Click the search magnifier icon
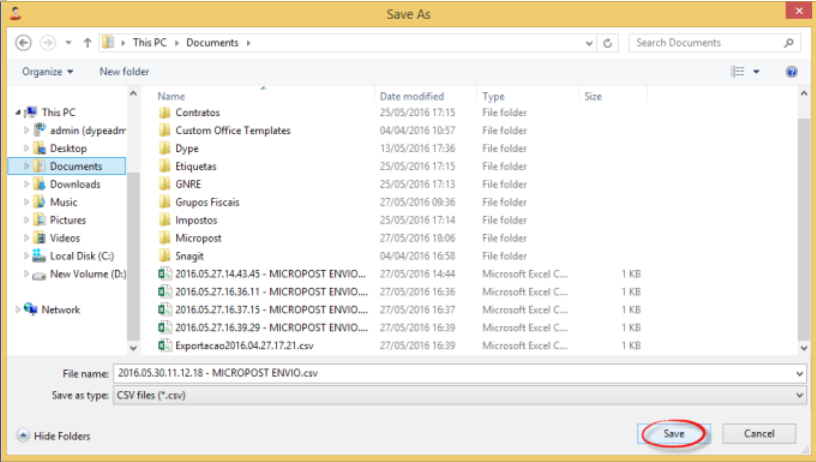The height and width of the screenshot is (462, 816). click(x=789, y=43)
